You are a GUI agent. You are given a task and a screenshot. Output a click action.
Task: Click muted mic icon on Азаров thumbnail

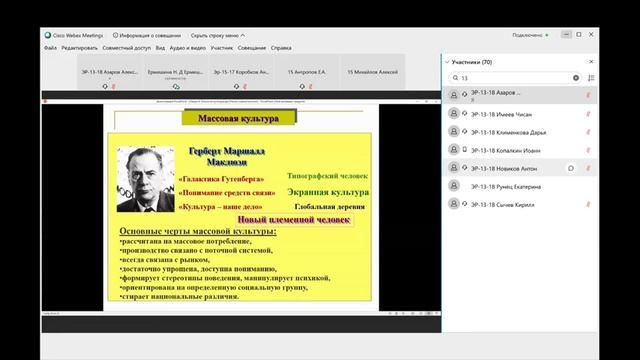(x=114, y=87)
